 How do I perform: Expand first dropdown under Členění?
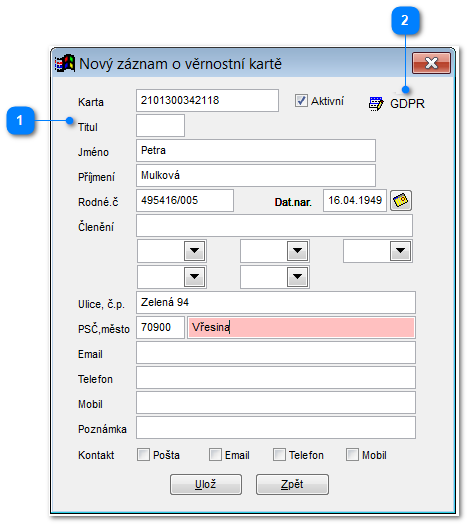click(x=195, y=251)
